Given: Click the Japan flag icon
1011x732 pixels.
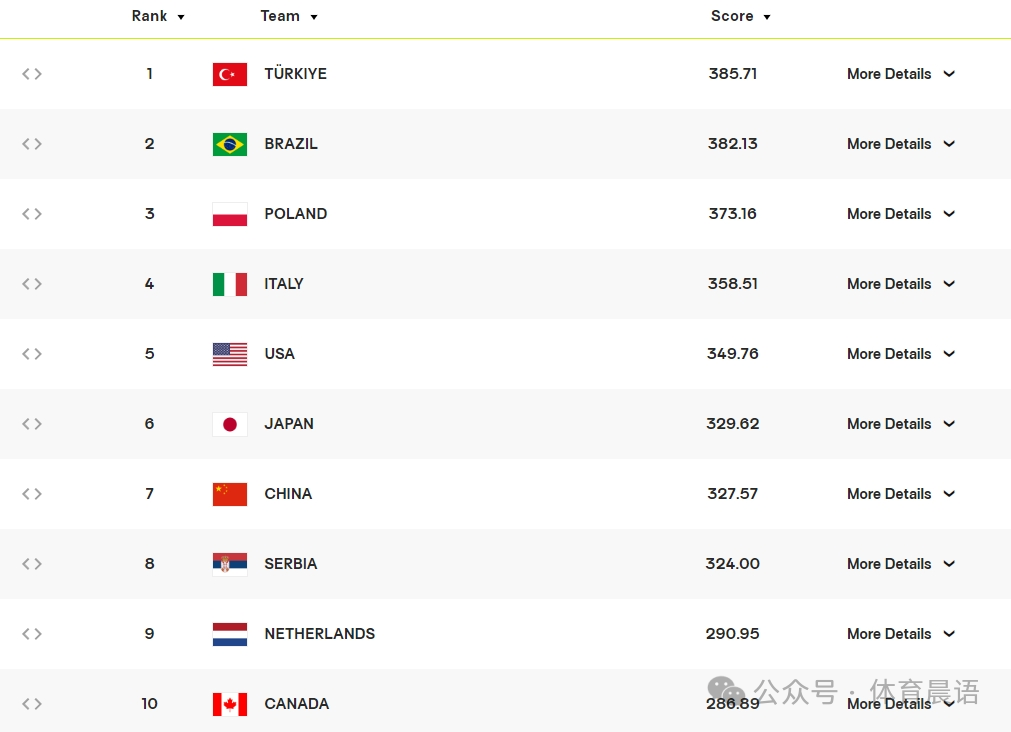Looking at the screenshot, I should 229,424.
